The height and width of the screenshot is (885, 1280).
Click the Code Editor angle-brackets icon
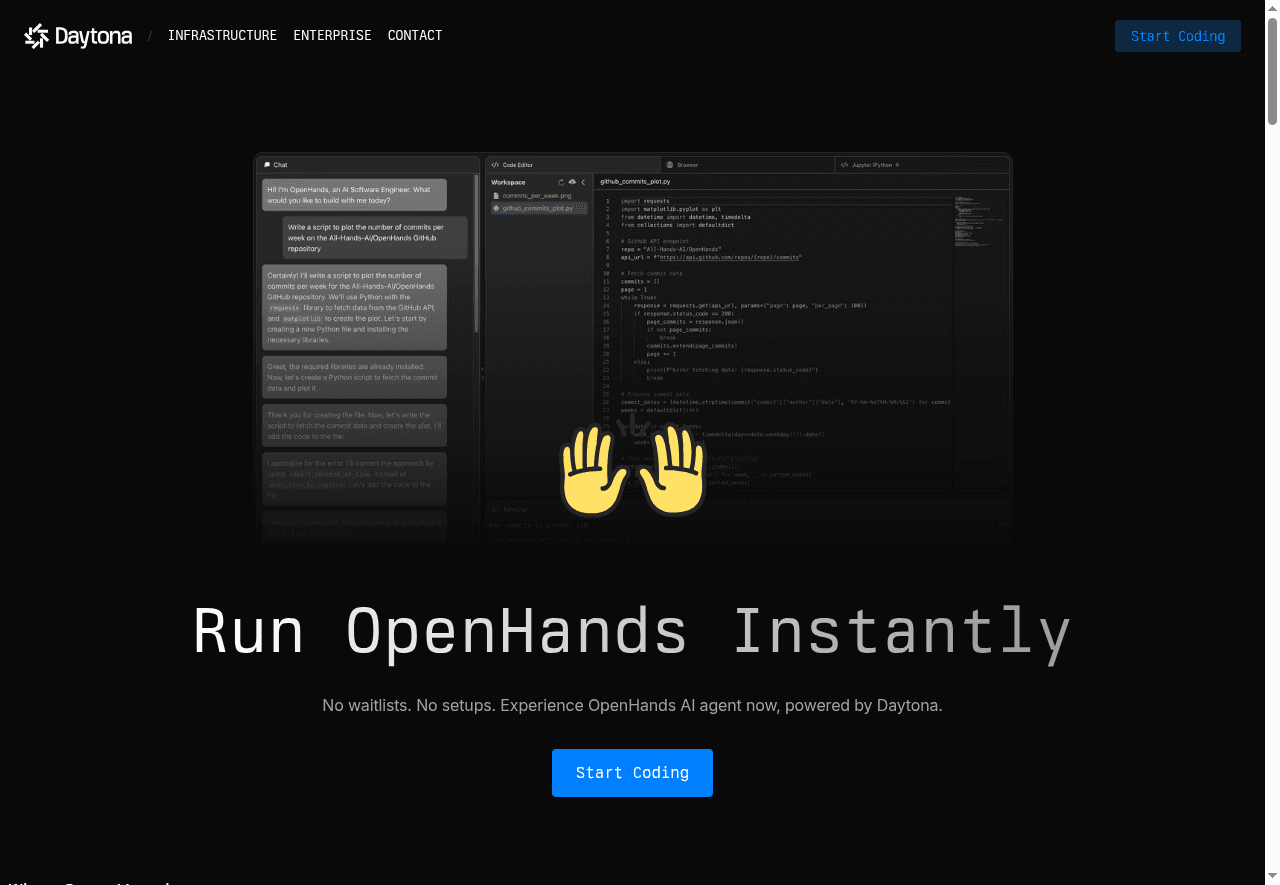point(495,163)
